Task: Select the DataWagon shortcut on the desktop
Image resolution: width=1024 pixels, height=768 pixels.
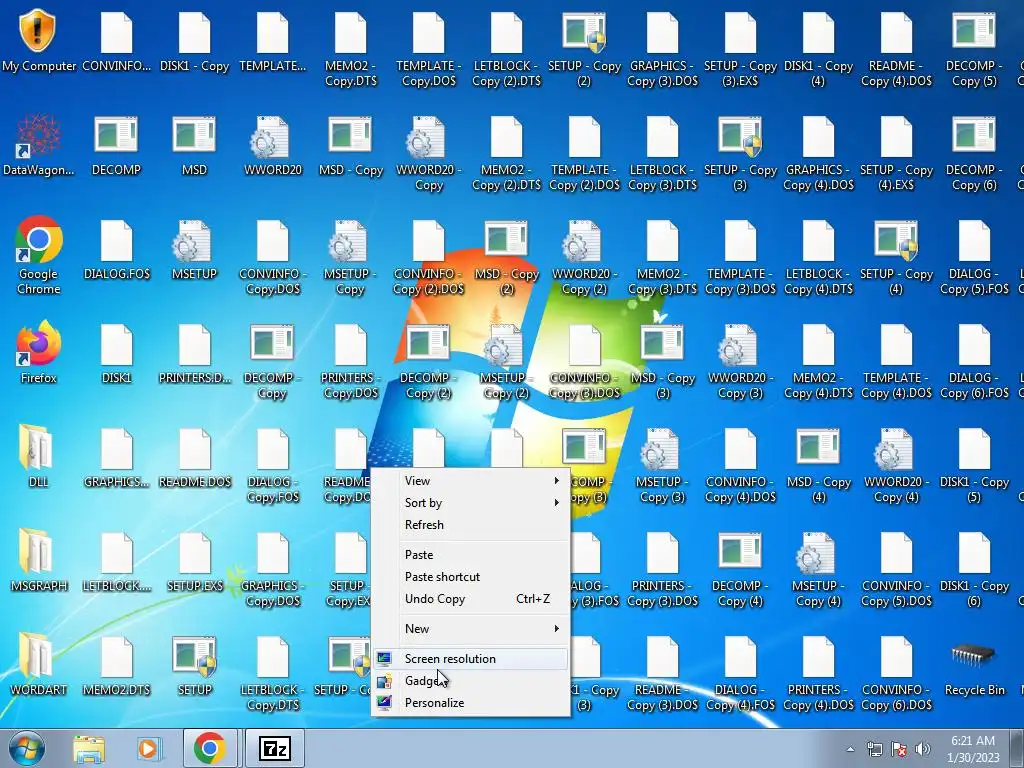Action: click(x=39, y=145)
